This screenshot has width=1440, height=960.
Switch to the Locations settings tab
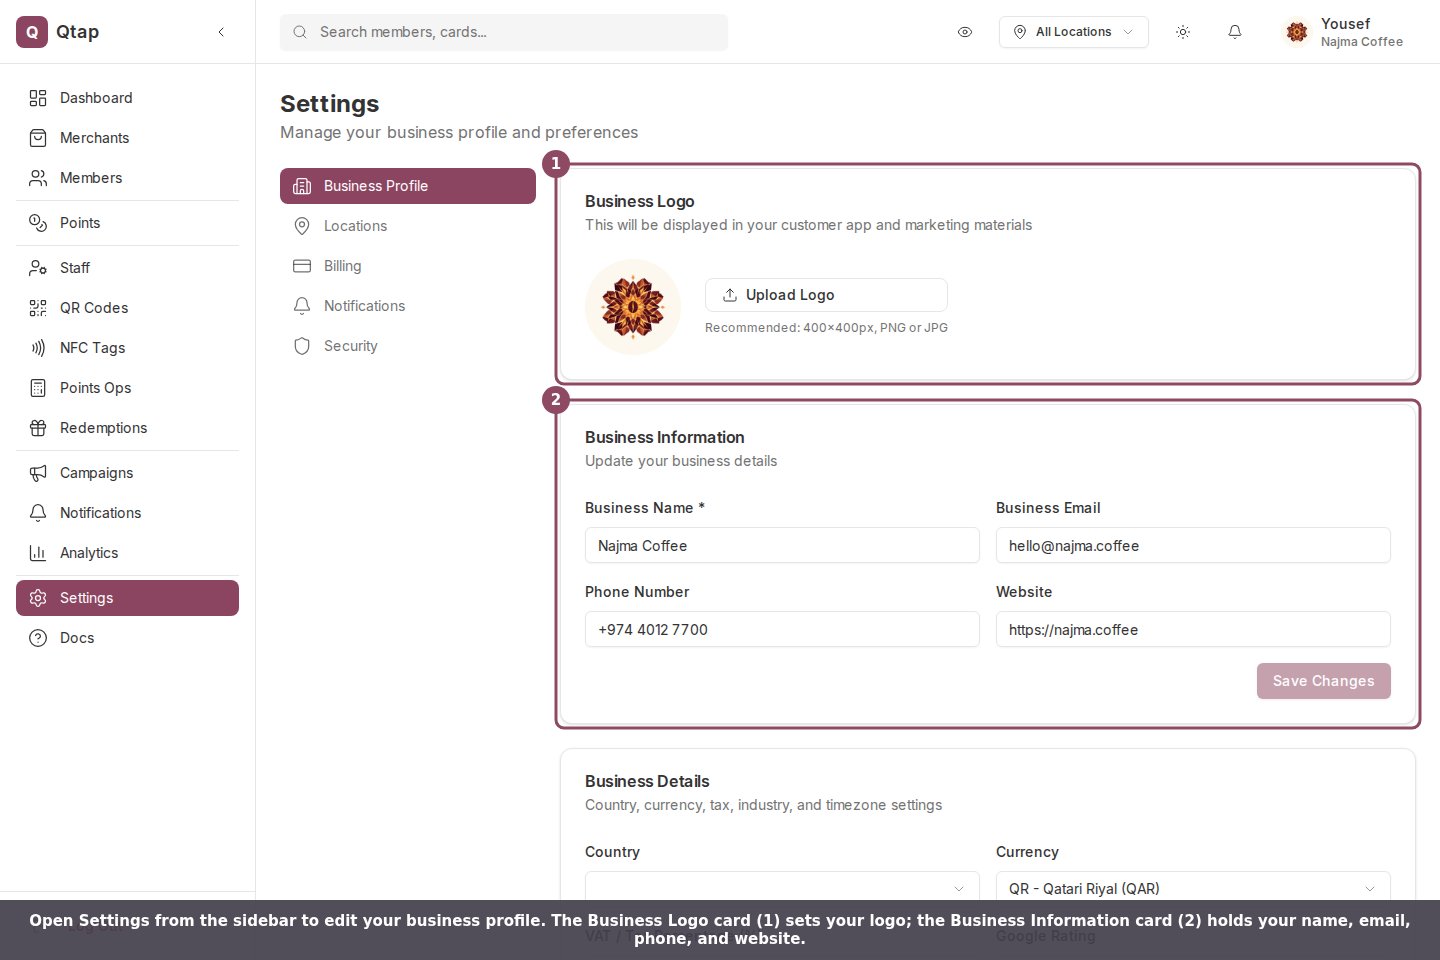tap(408, 226)
